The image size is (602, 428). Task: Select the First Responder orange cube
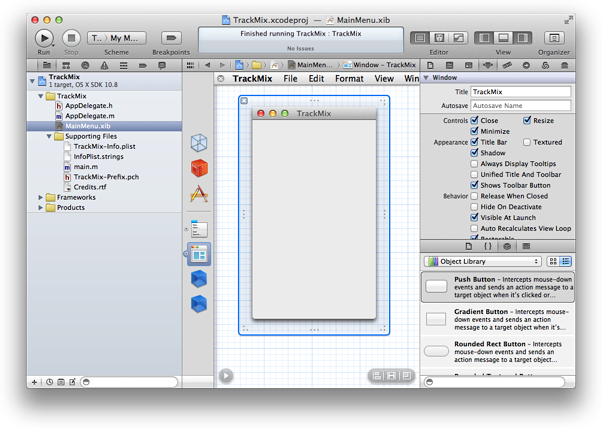coord(199,168)
